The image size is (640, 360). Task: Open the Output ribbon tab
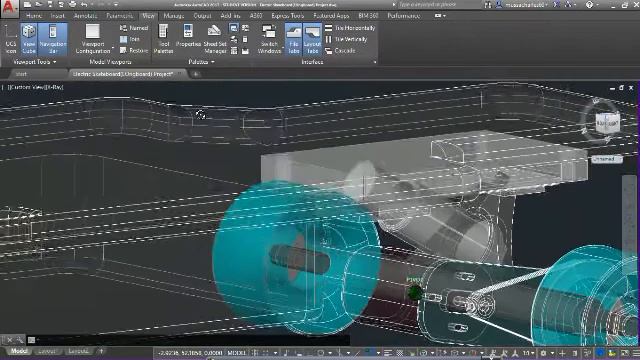tap(202, 16)
